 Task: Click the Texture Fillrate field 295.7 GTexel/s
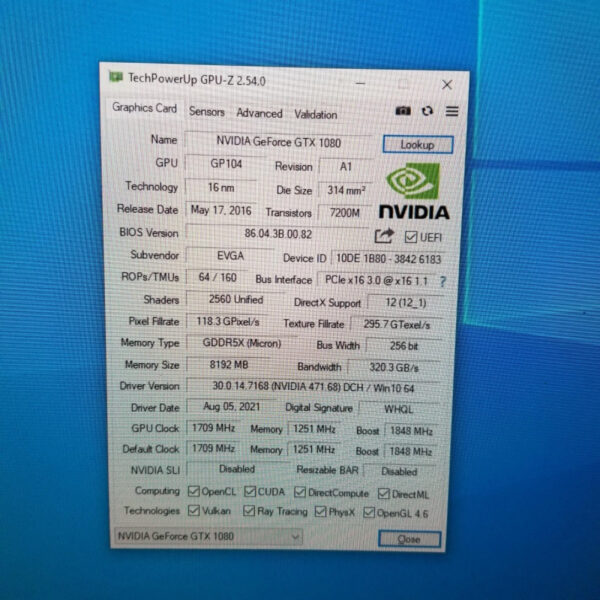click(397, 324)
